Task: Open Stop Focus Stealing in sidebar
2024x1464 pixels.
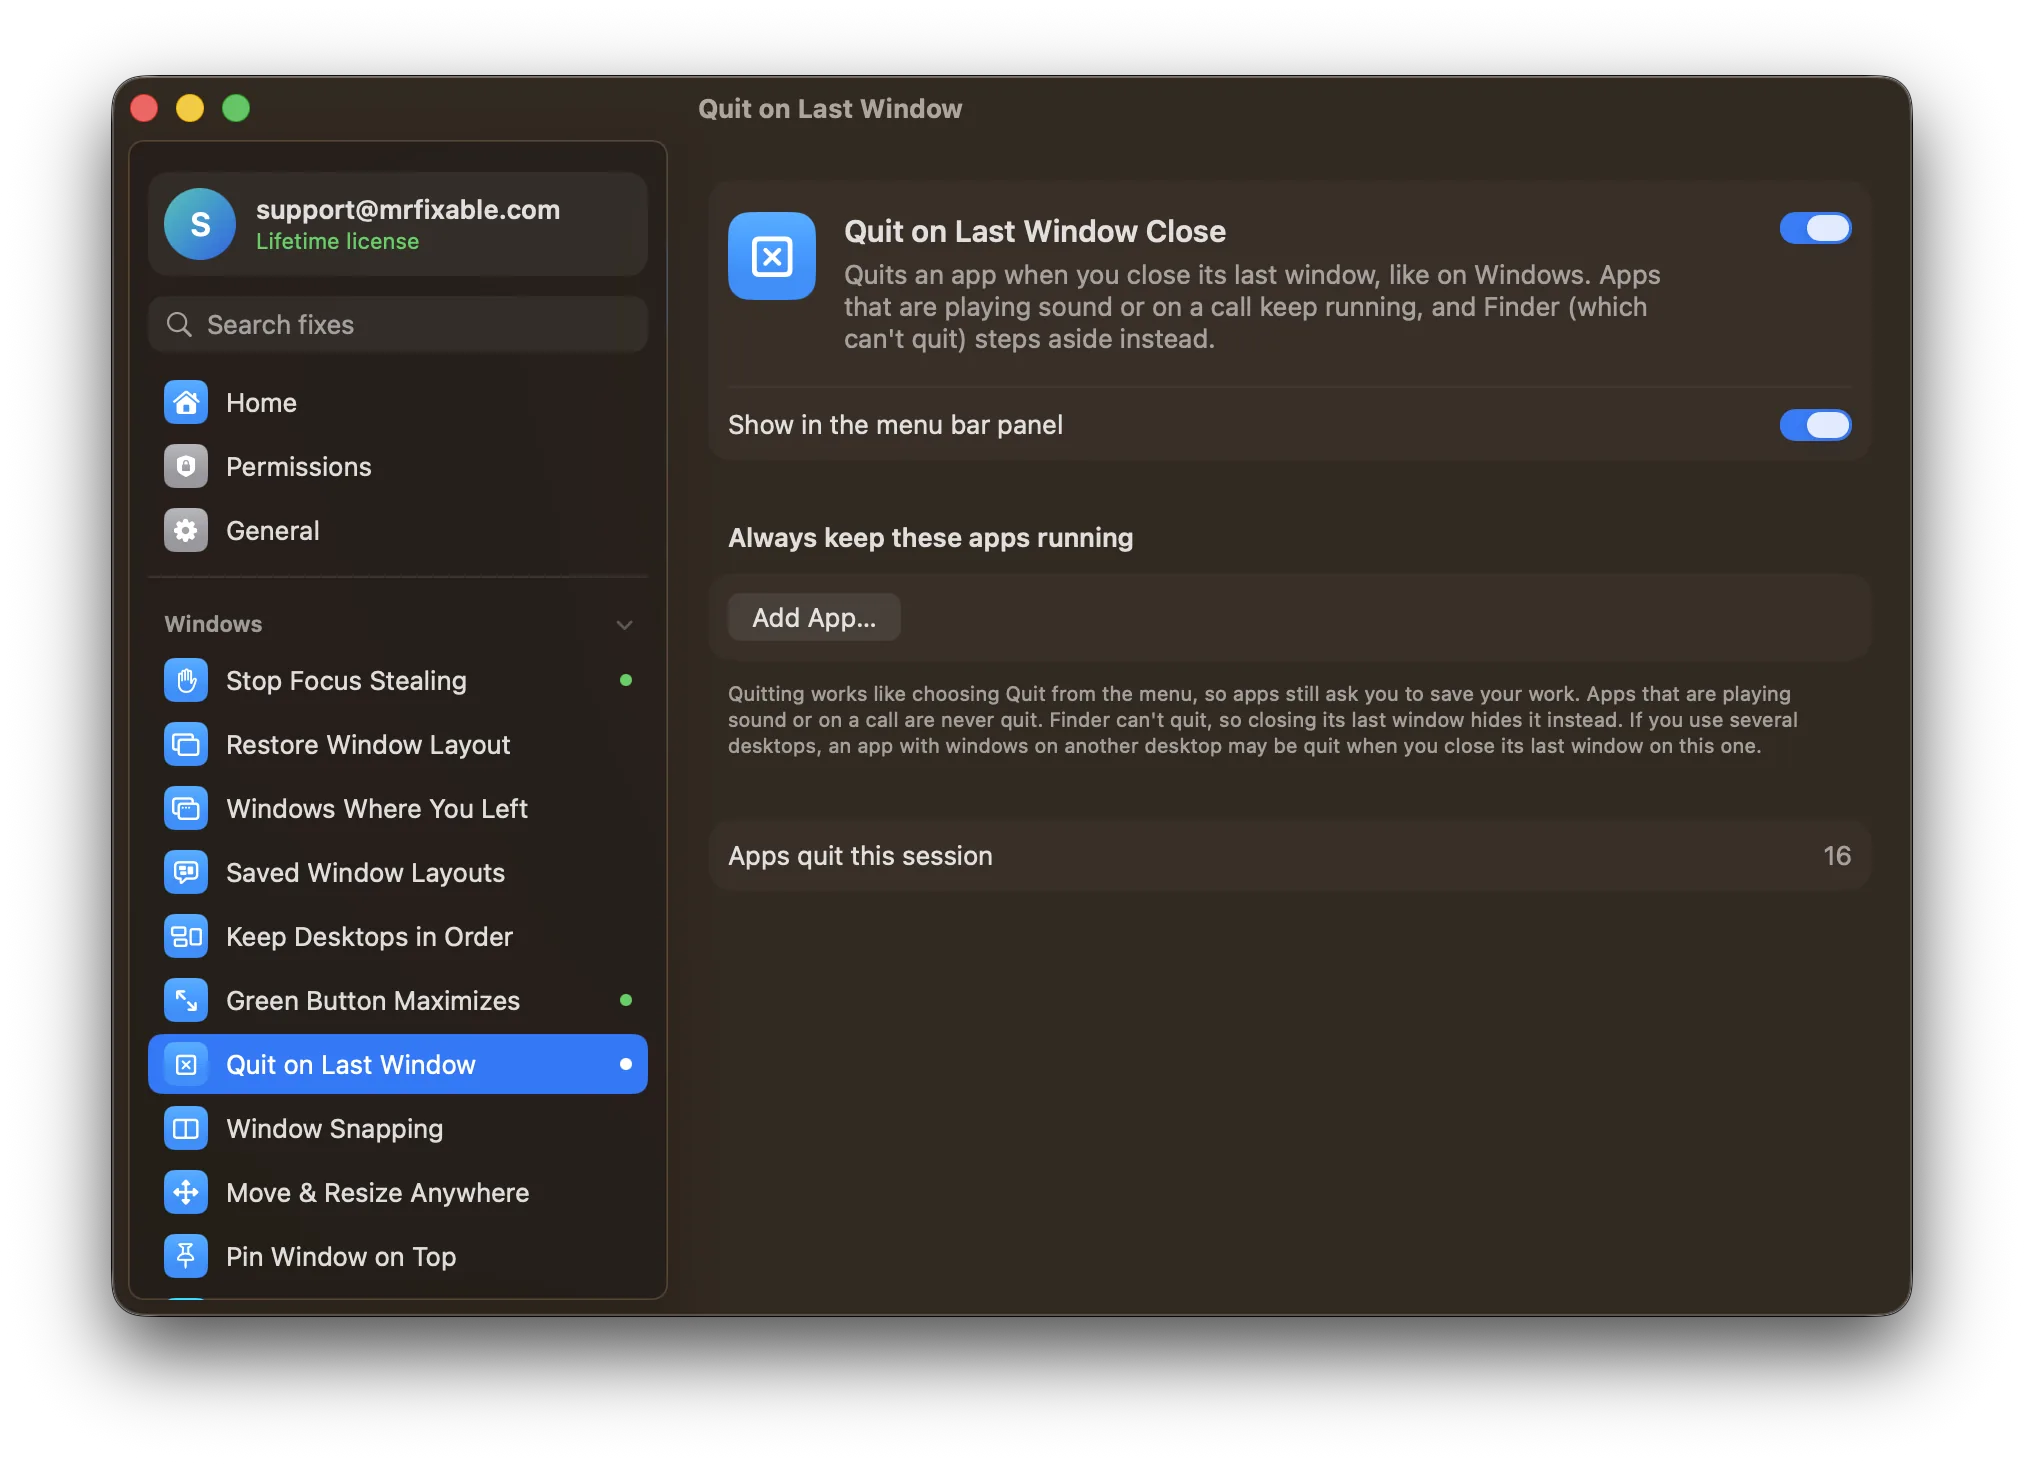Action: (x=398, y=681)
